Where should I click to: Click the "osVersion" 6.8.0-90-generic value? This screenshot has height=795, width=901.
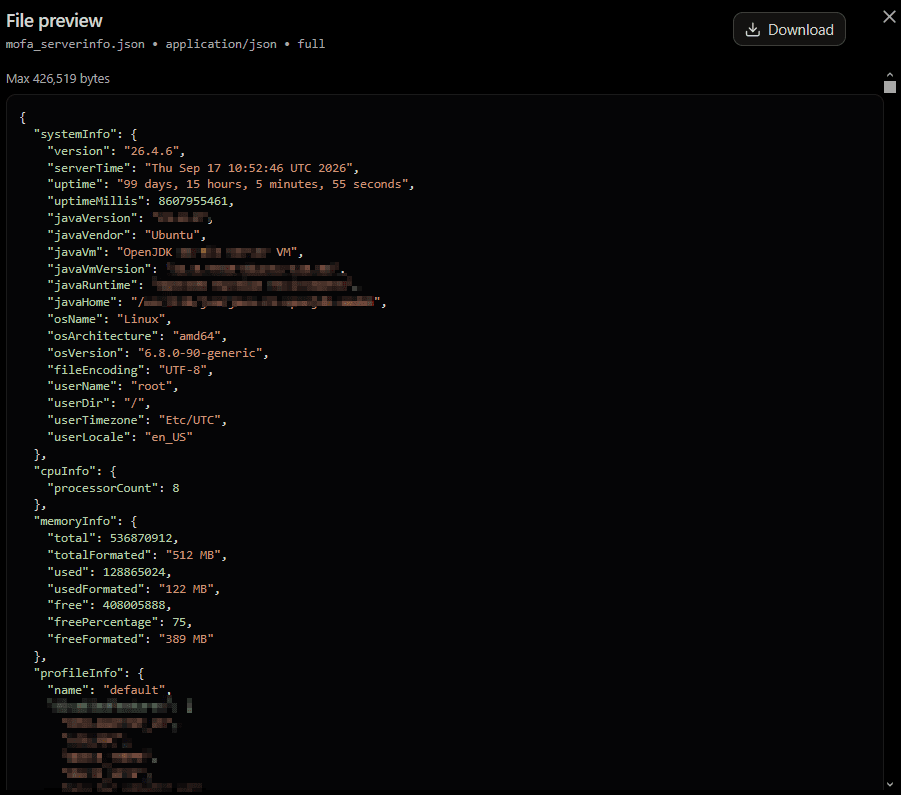point(200,353)
